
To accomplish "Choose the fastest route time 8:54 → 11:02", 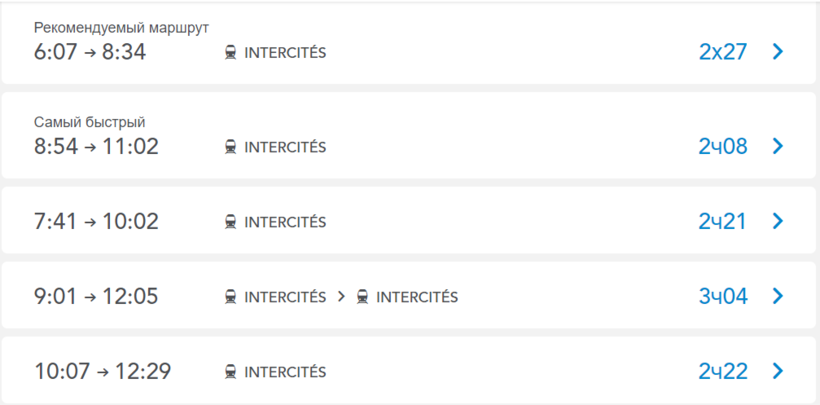I will point(96,146).
